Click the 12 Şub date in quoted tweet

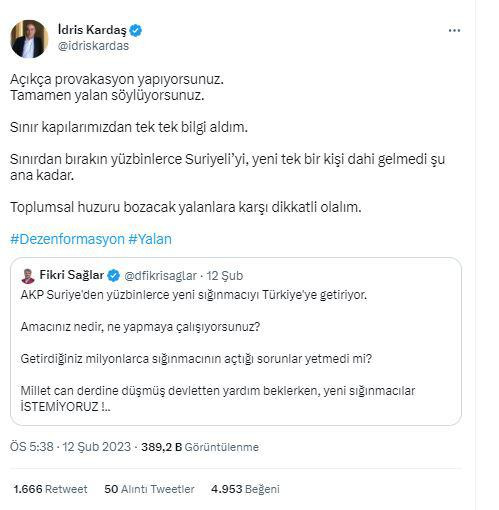click(225, 276)
